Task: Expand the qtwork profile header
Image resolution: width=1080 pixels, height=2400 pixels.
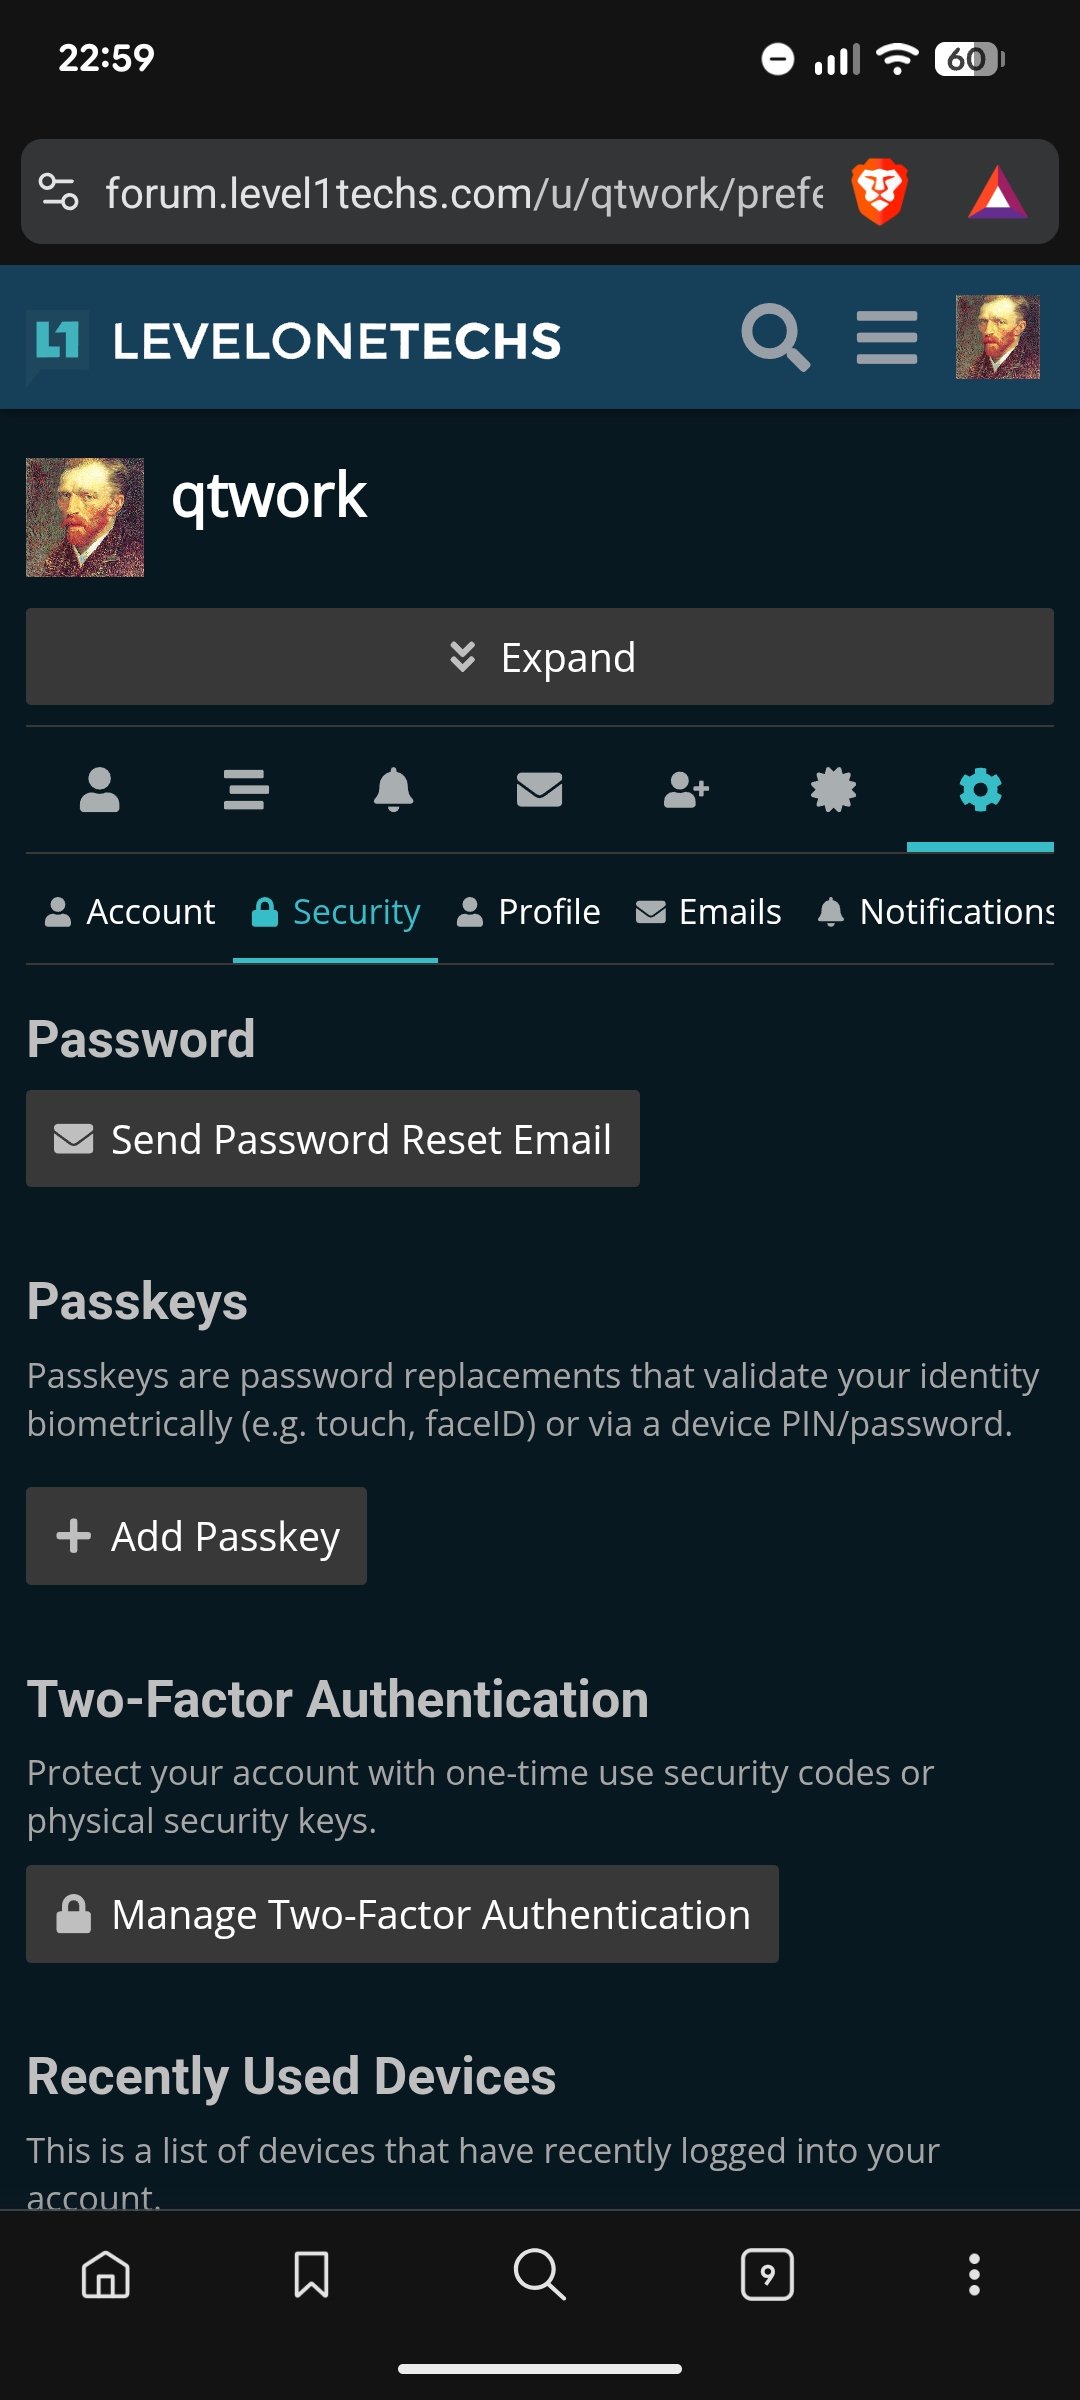Action: [540, 657]
